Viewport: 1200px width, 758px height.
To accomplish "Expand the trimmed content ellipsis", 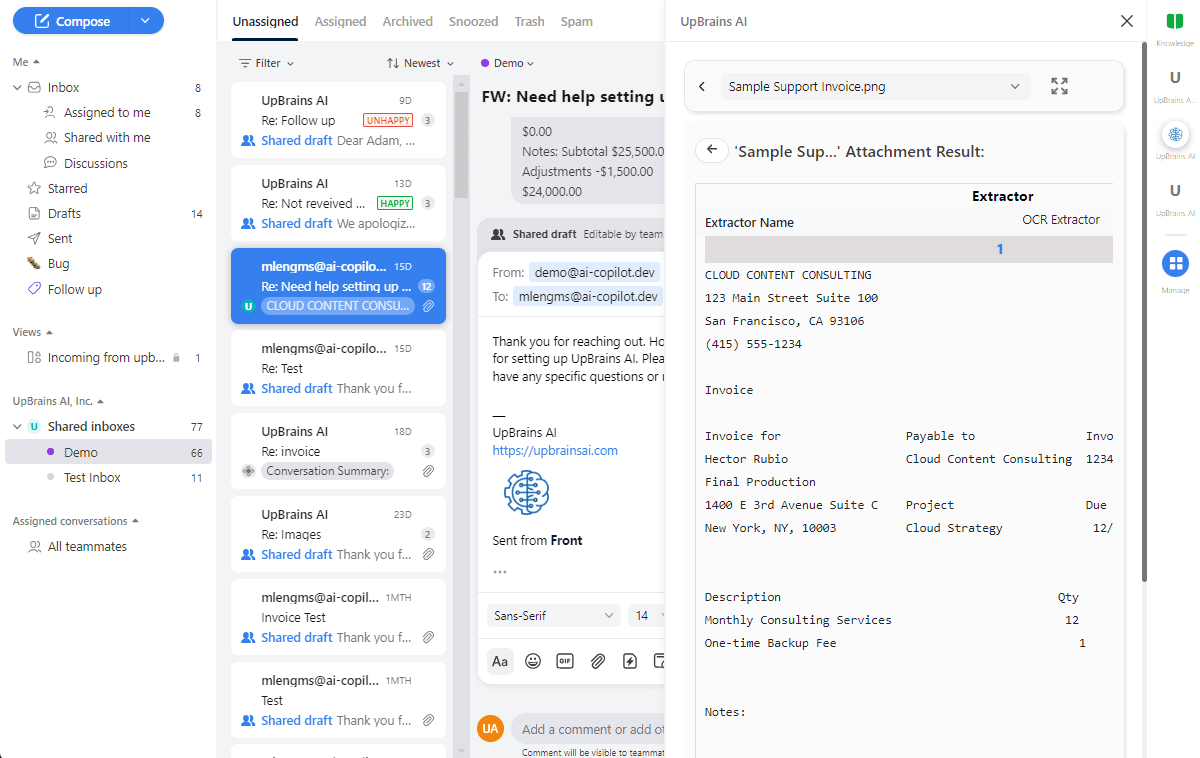I will click(x=500, y=572).
